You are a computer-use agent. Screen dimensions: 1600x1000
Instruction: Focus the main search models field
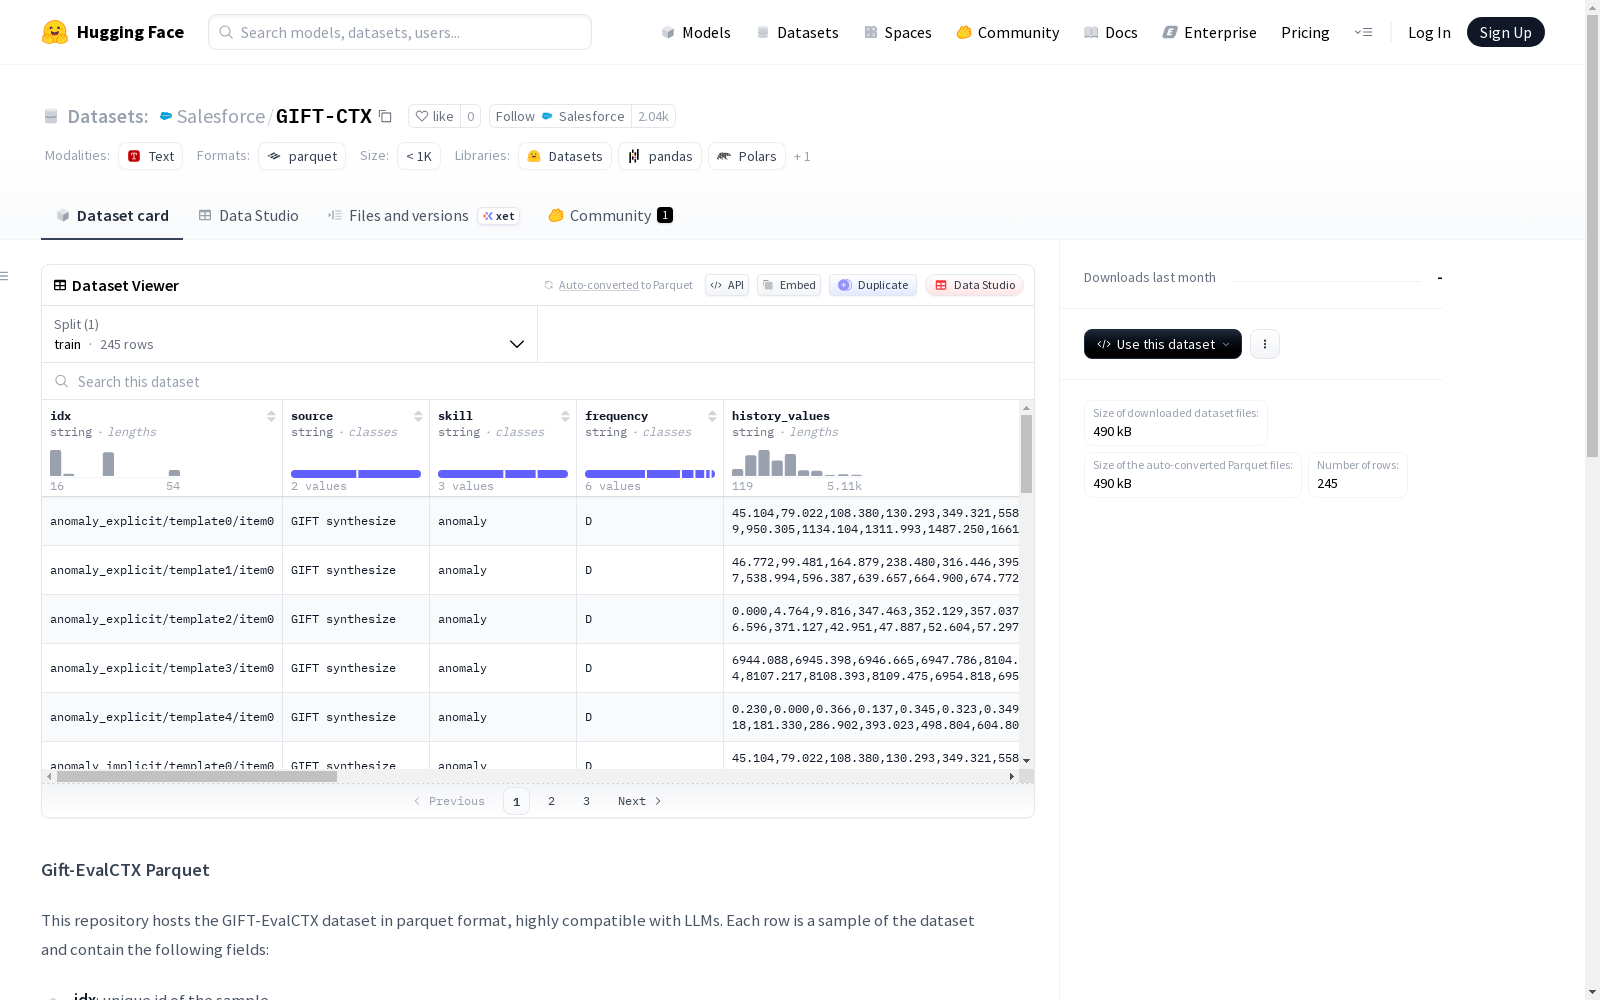click(x=400, y=32)
